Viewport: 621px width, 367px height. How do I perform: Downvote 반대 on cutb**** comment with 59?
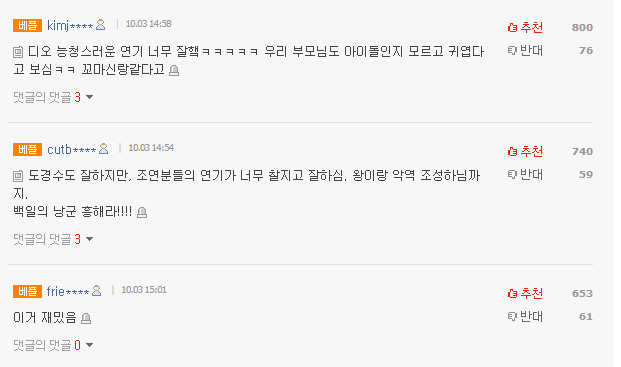tap(525, 174)
